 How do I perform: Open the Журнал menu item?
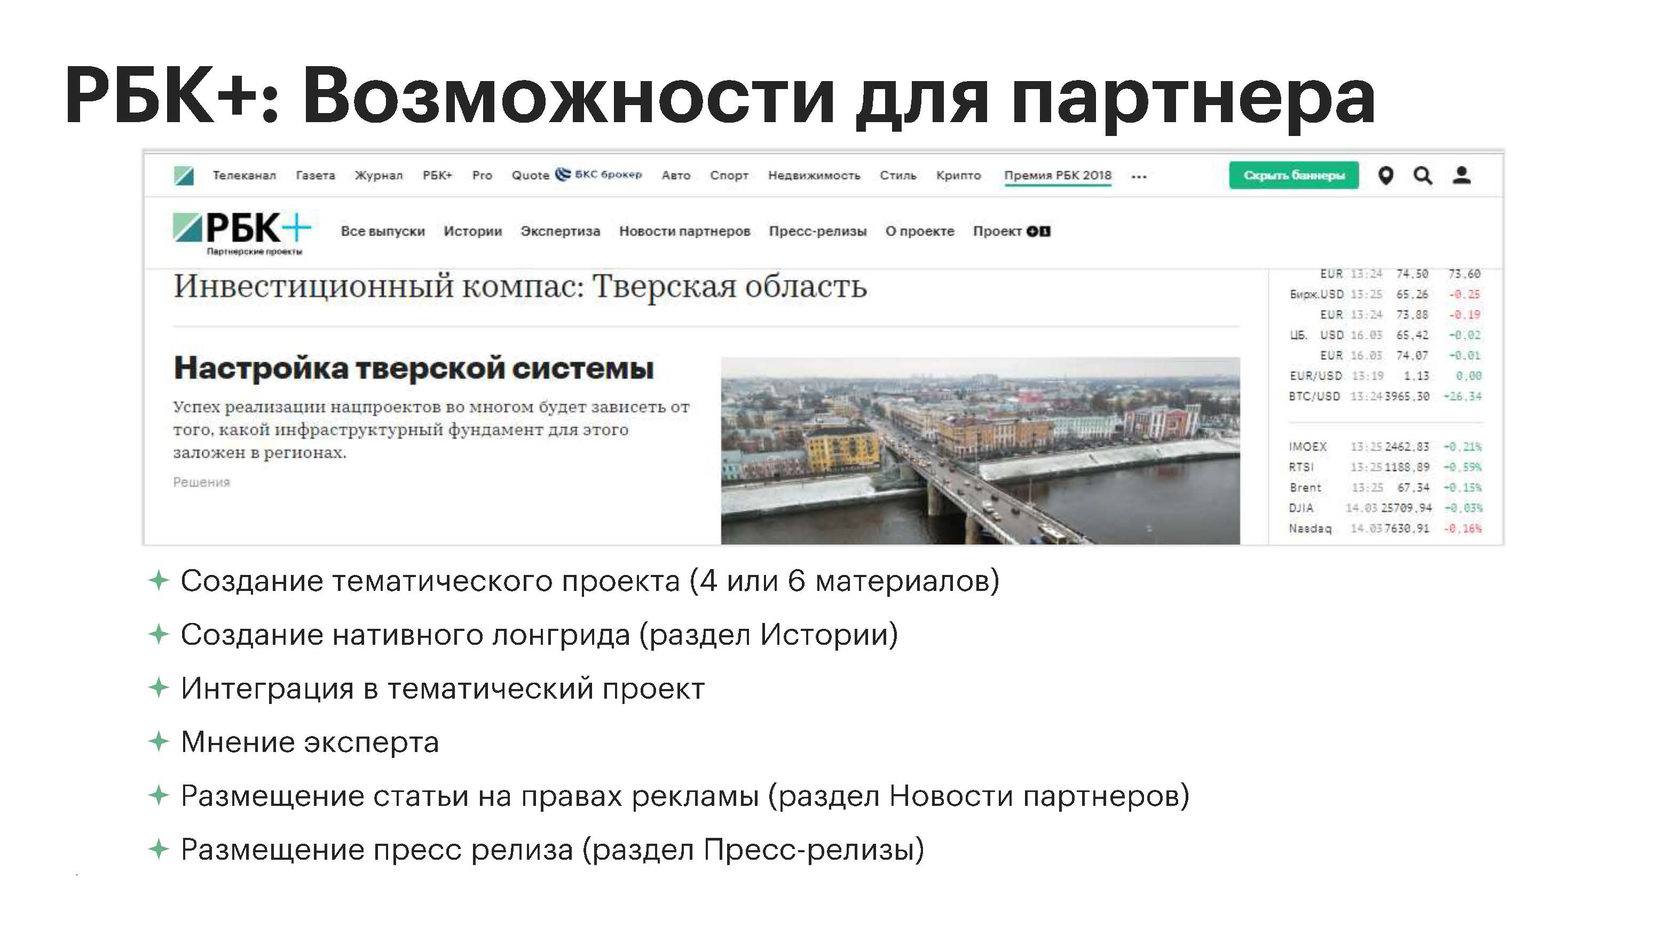[x=379, y=176]
